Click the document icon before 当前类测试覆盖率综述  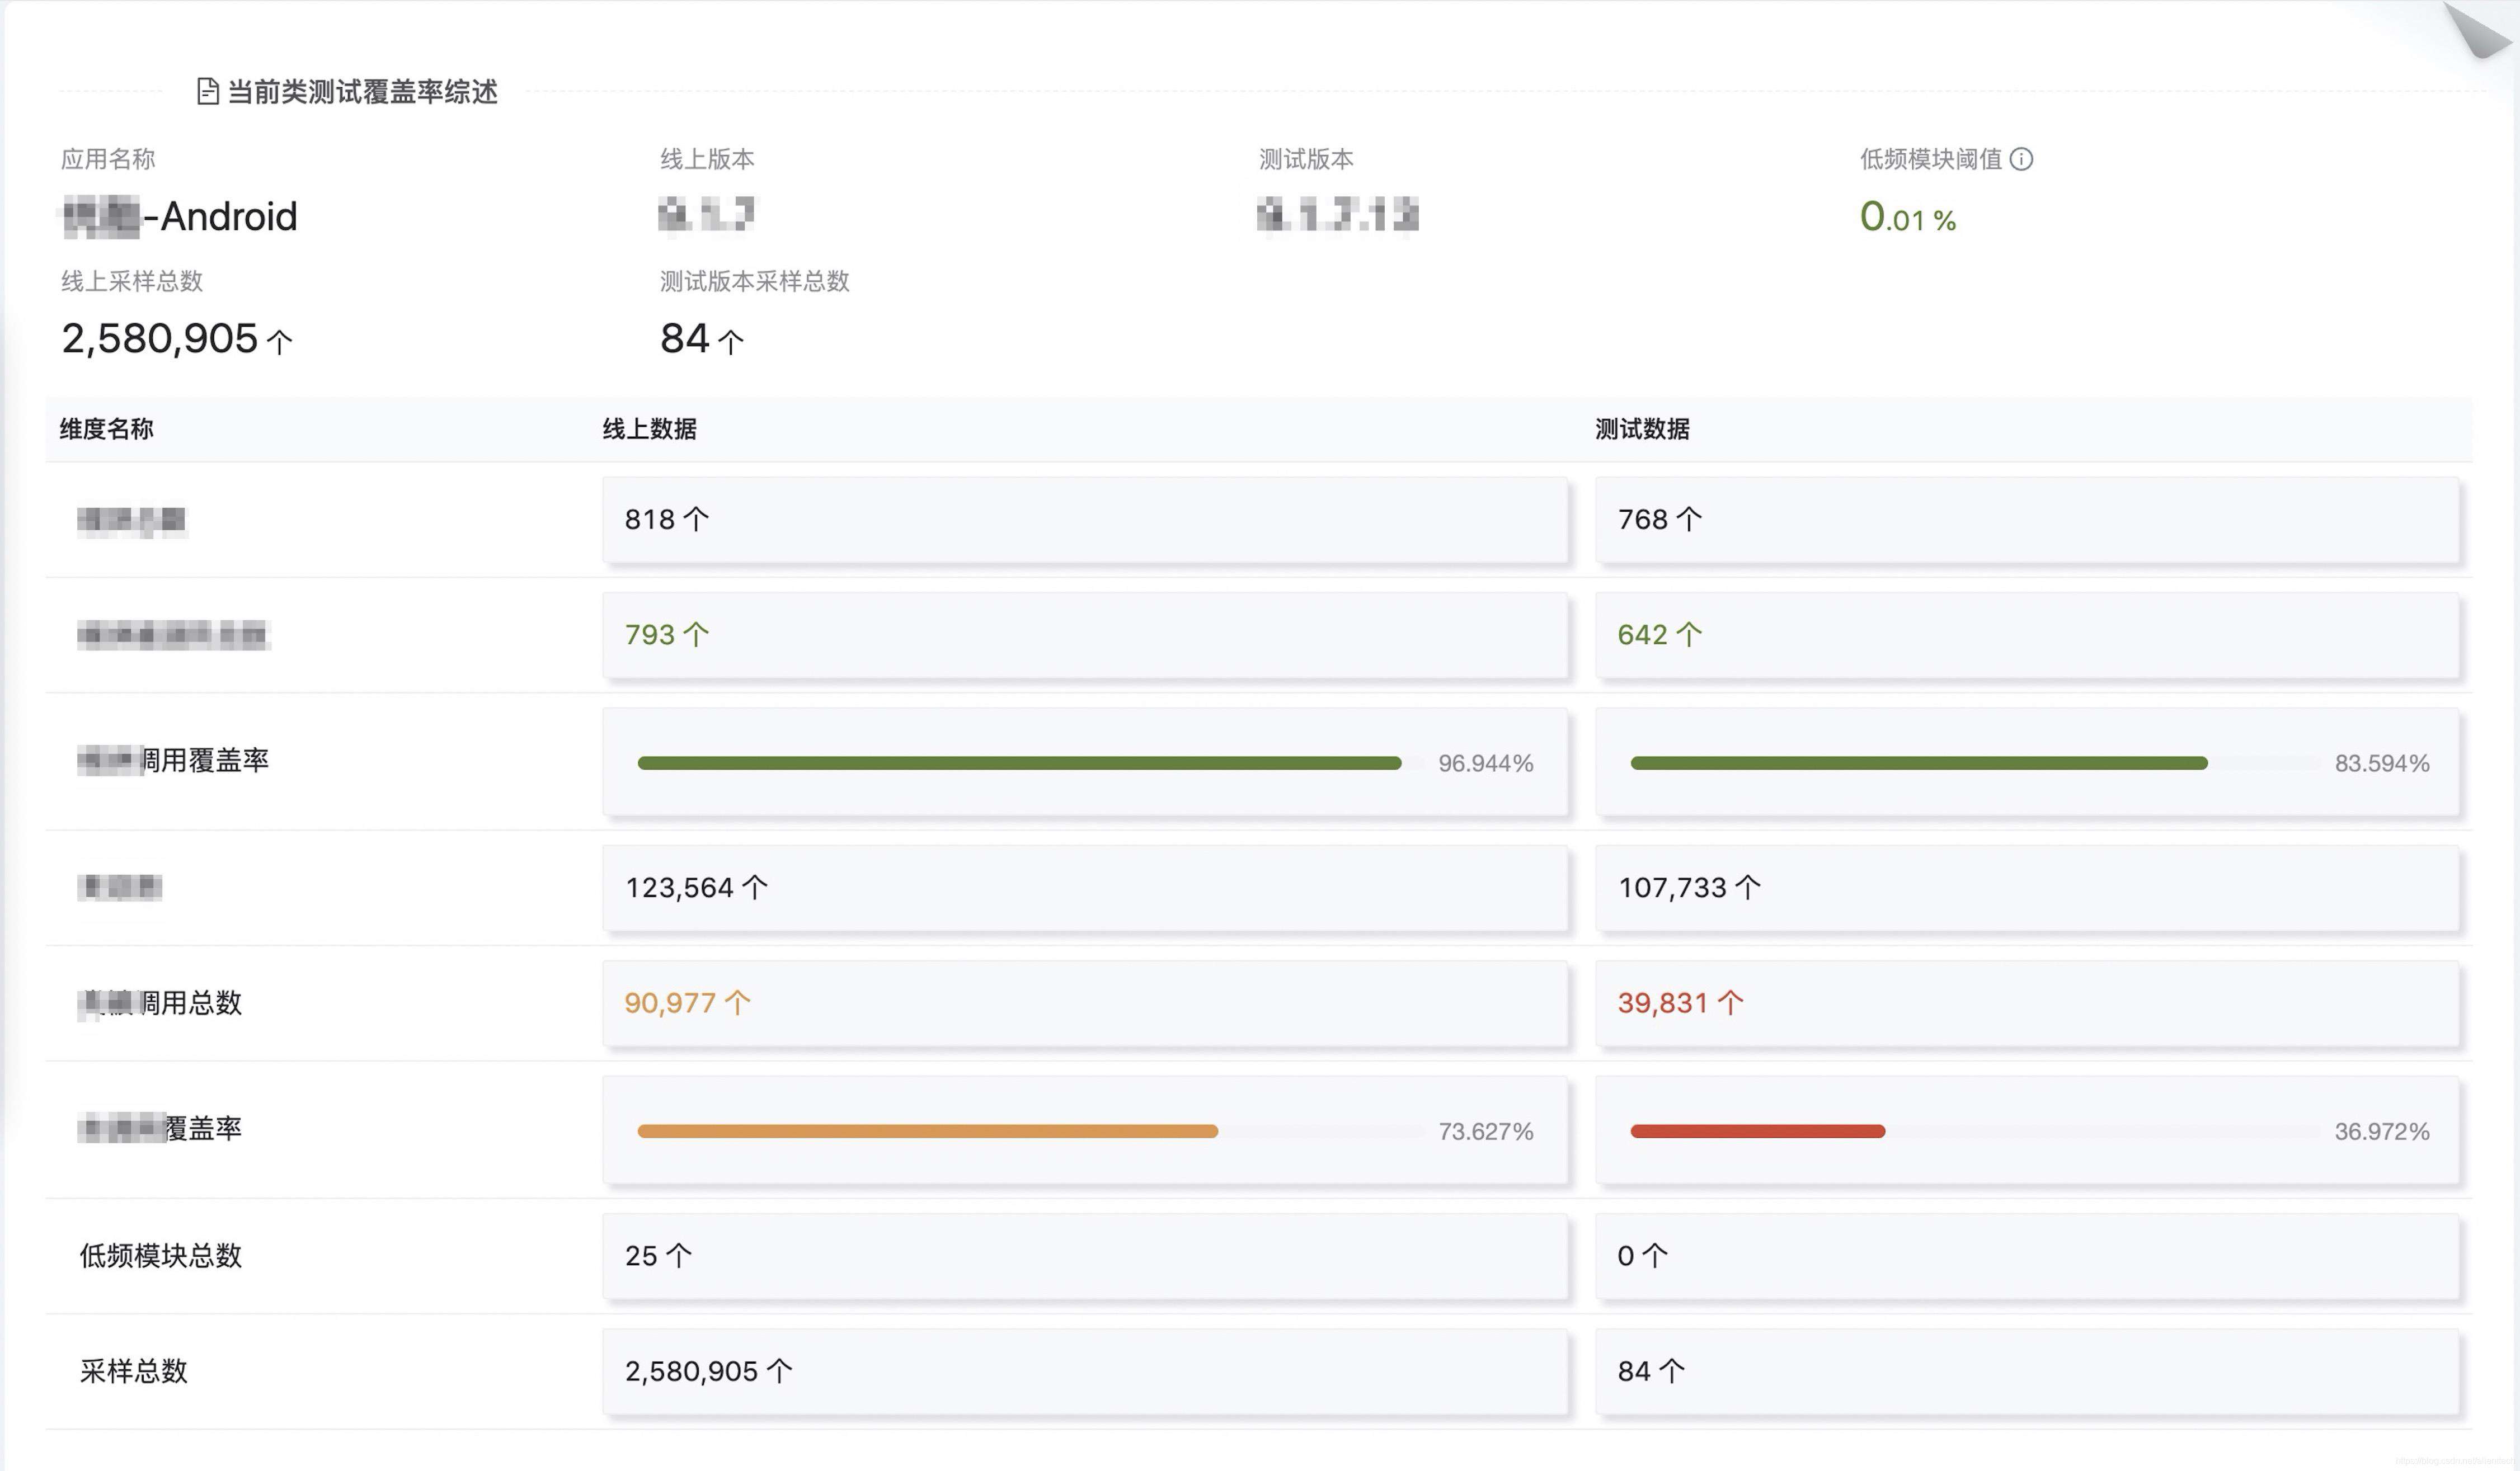tap(208, 92)
